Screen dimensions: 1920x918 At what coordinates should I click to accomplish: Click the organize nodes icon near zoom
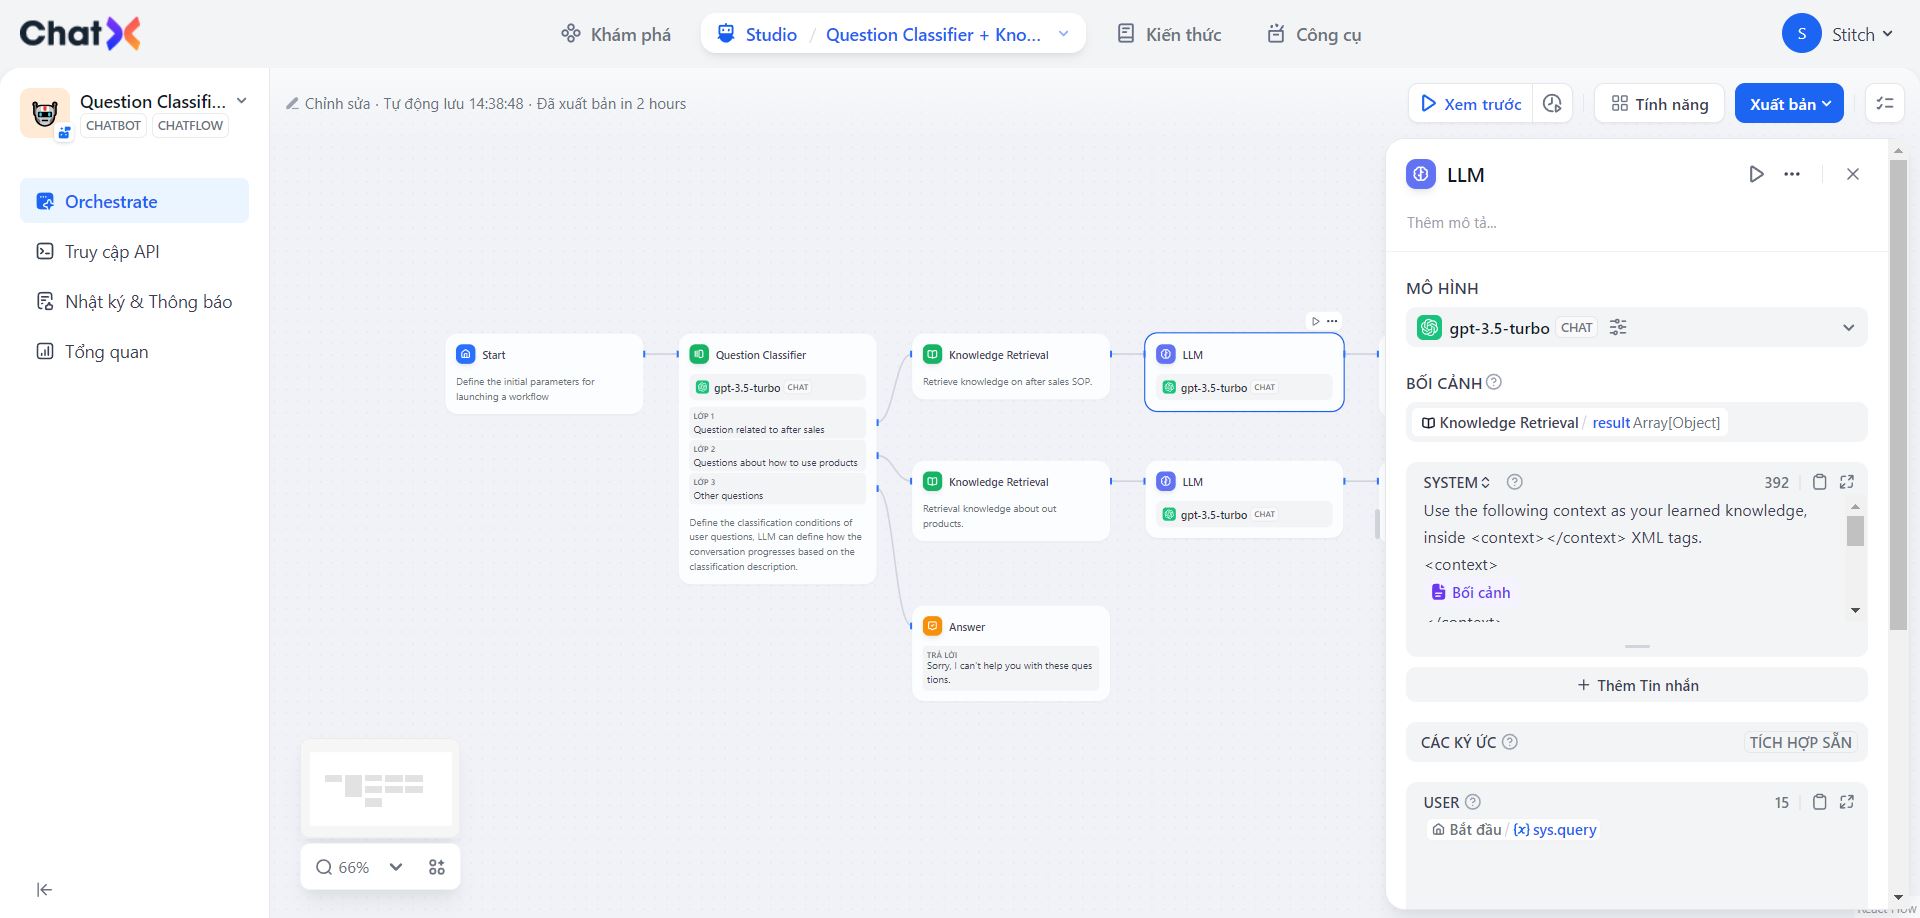click(x=437, y=867)
